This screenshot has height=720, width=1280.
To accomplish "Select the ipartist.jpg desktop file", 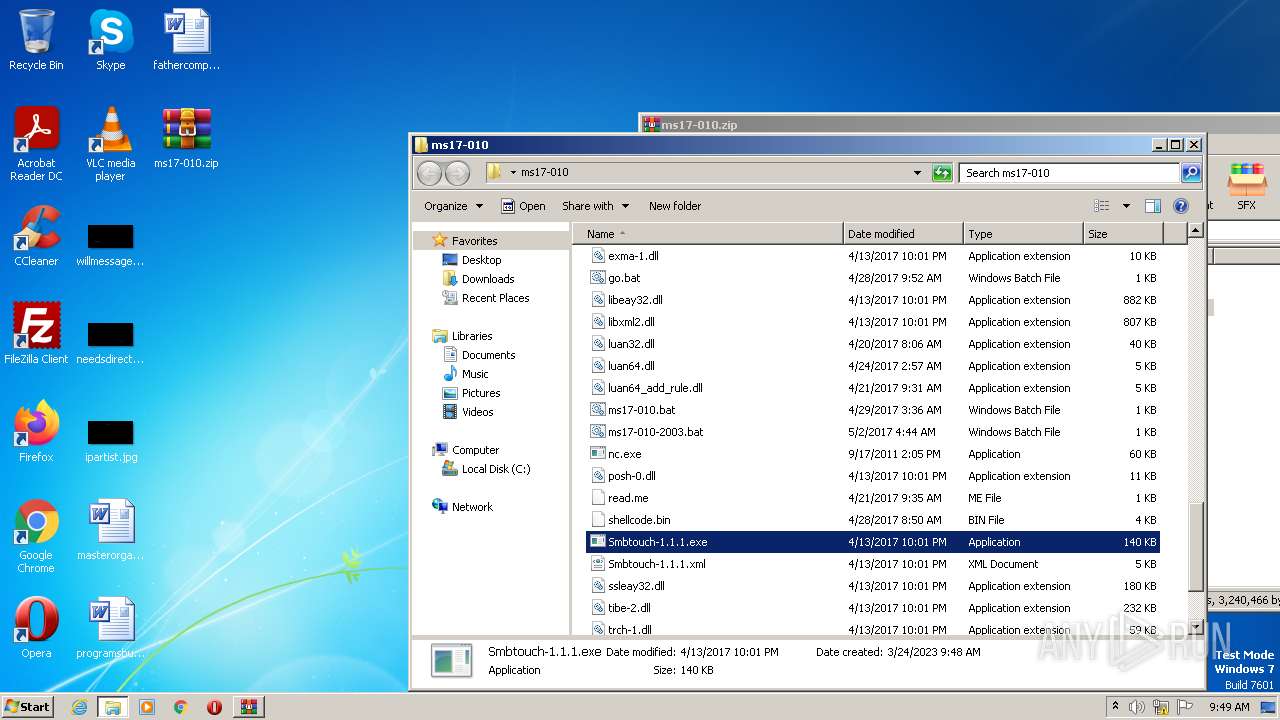I will (x=110, y=442).
